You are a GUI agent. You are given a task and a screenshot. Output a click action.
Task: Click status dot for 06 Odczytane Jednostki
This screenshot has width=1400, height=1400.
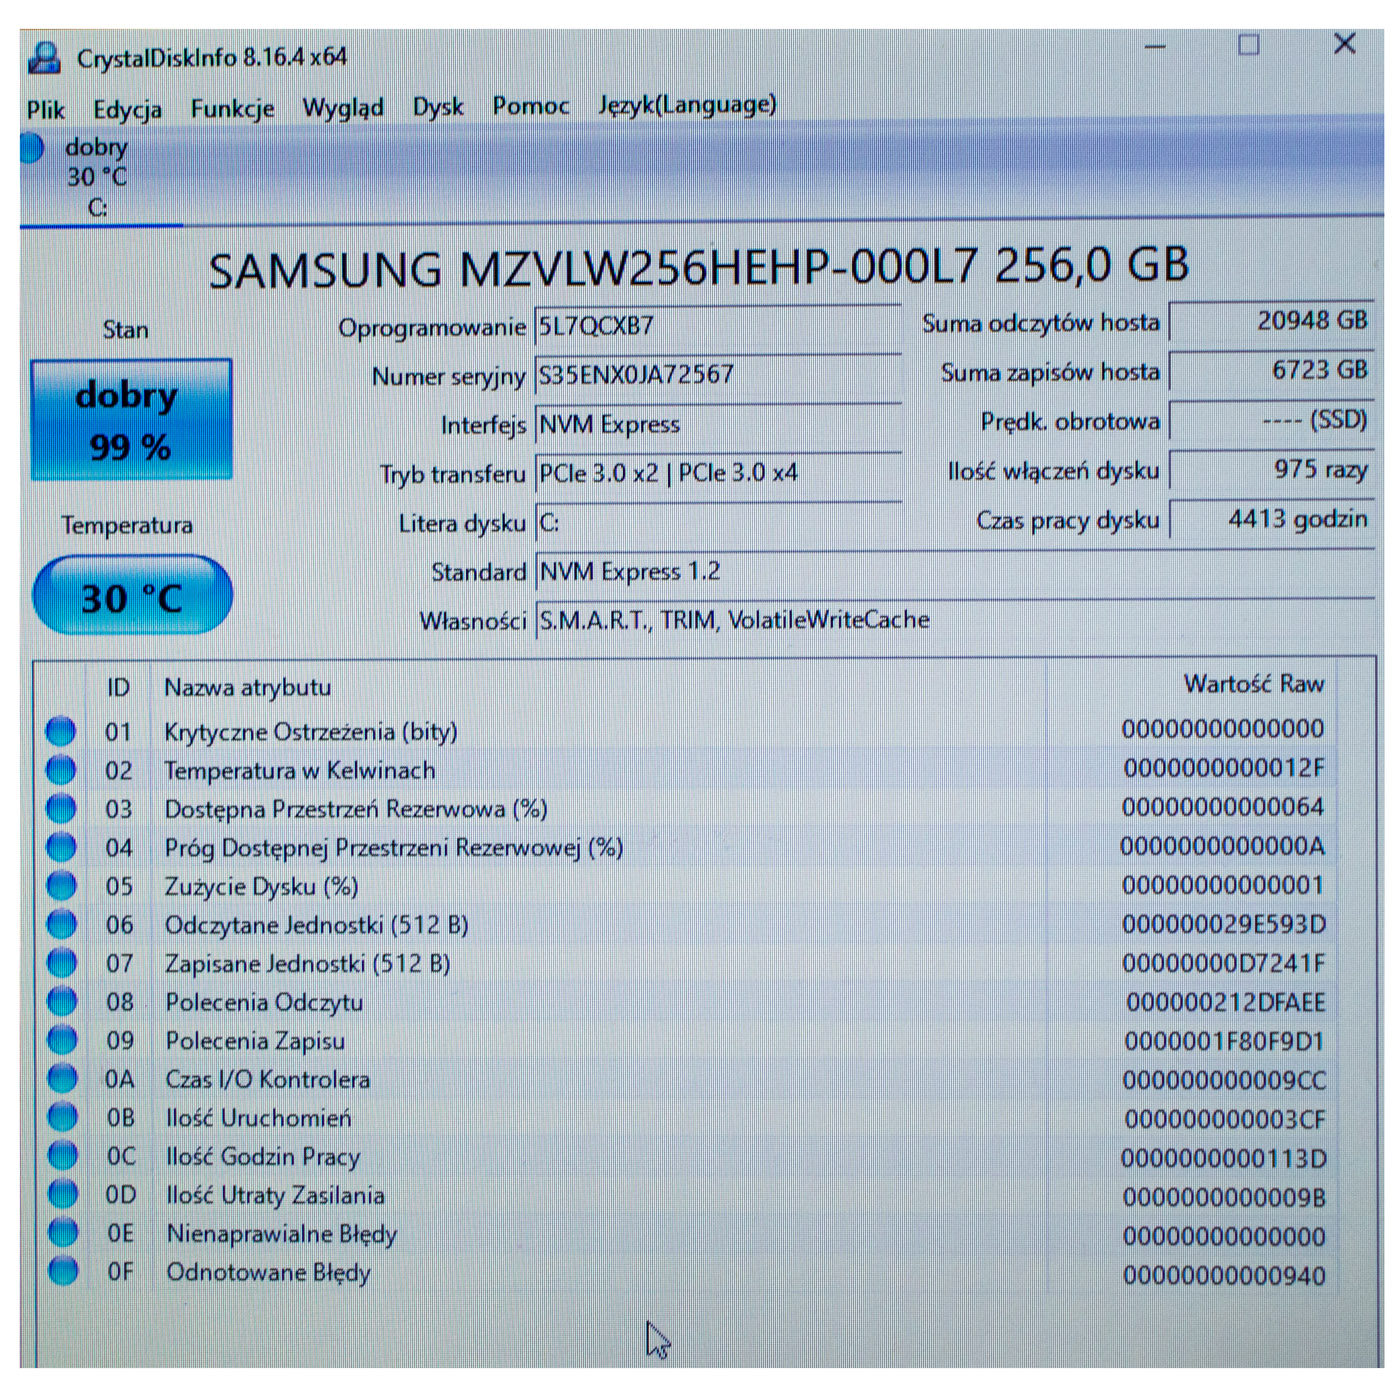click(x=61, y=924)
